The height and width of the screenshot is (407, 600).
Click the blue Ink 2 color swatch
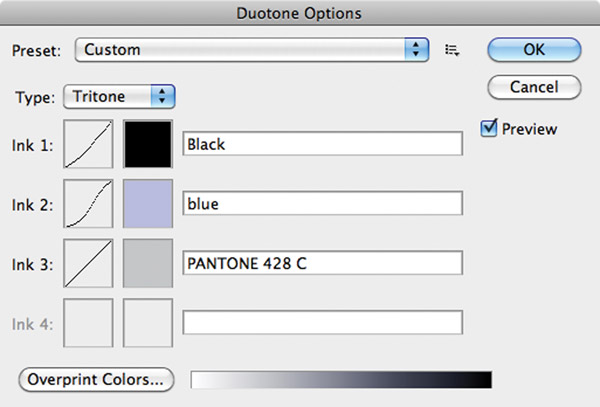[148, 203]
